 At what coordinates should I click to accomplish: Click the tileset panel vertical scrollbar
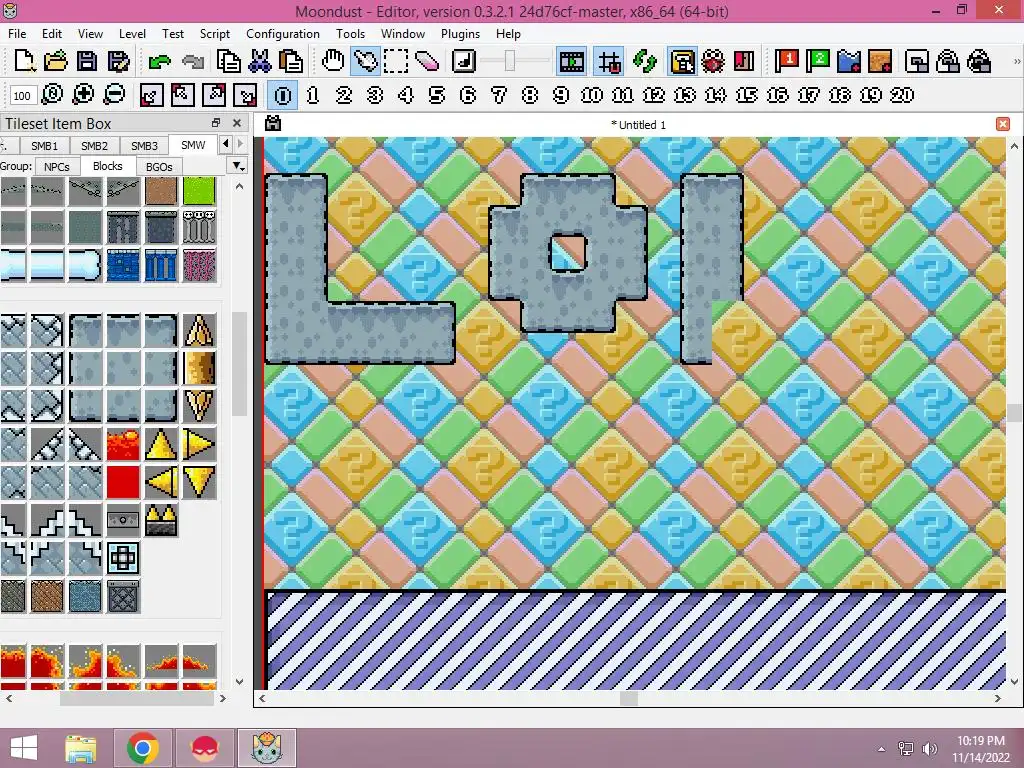pos(239,366)
